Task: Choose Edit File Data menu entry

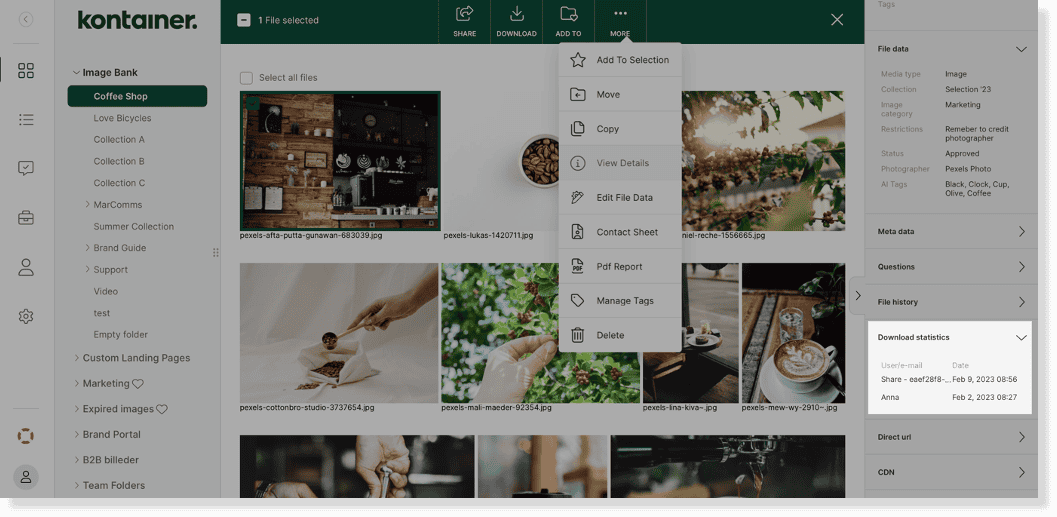Action: click(x=620, y=197)
